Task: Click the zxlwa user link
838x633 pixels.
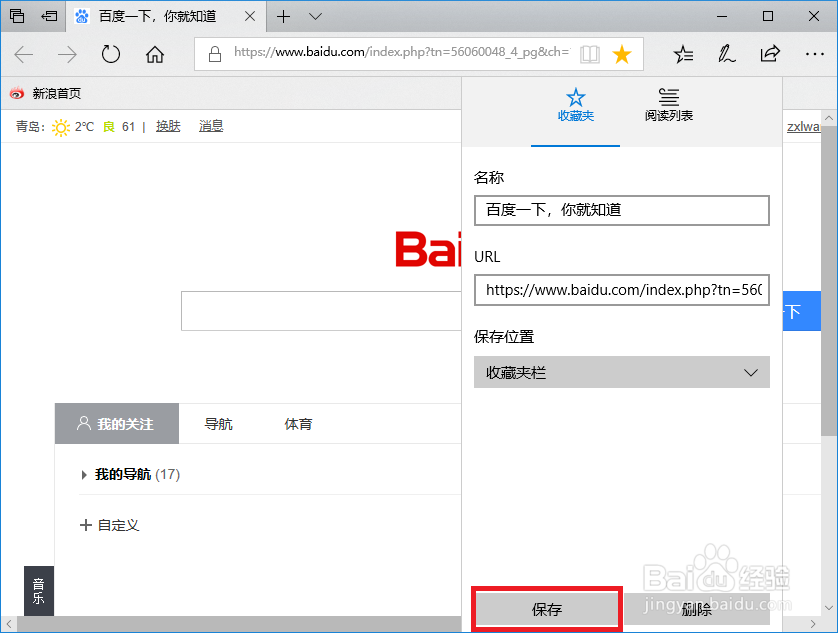Action: pyautogui.click(x=803, y=127)
